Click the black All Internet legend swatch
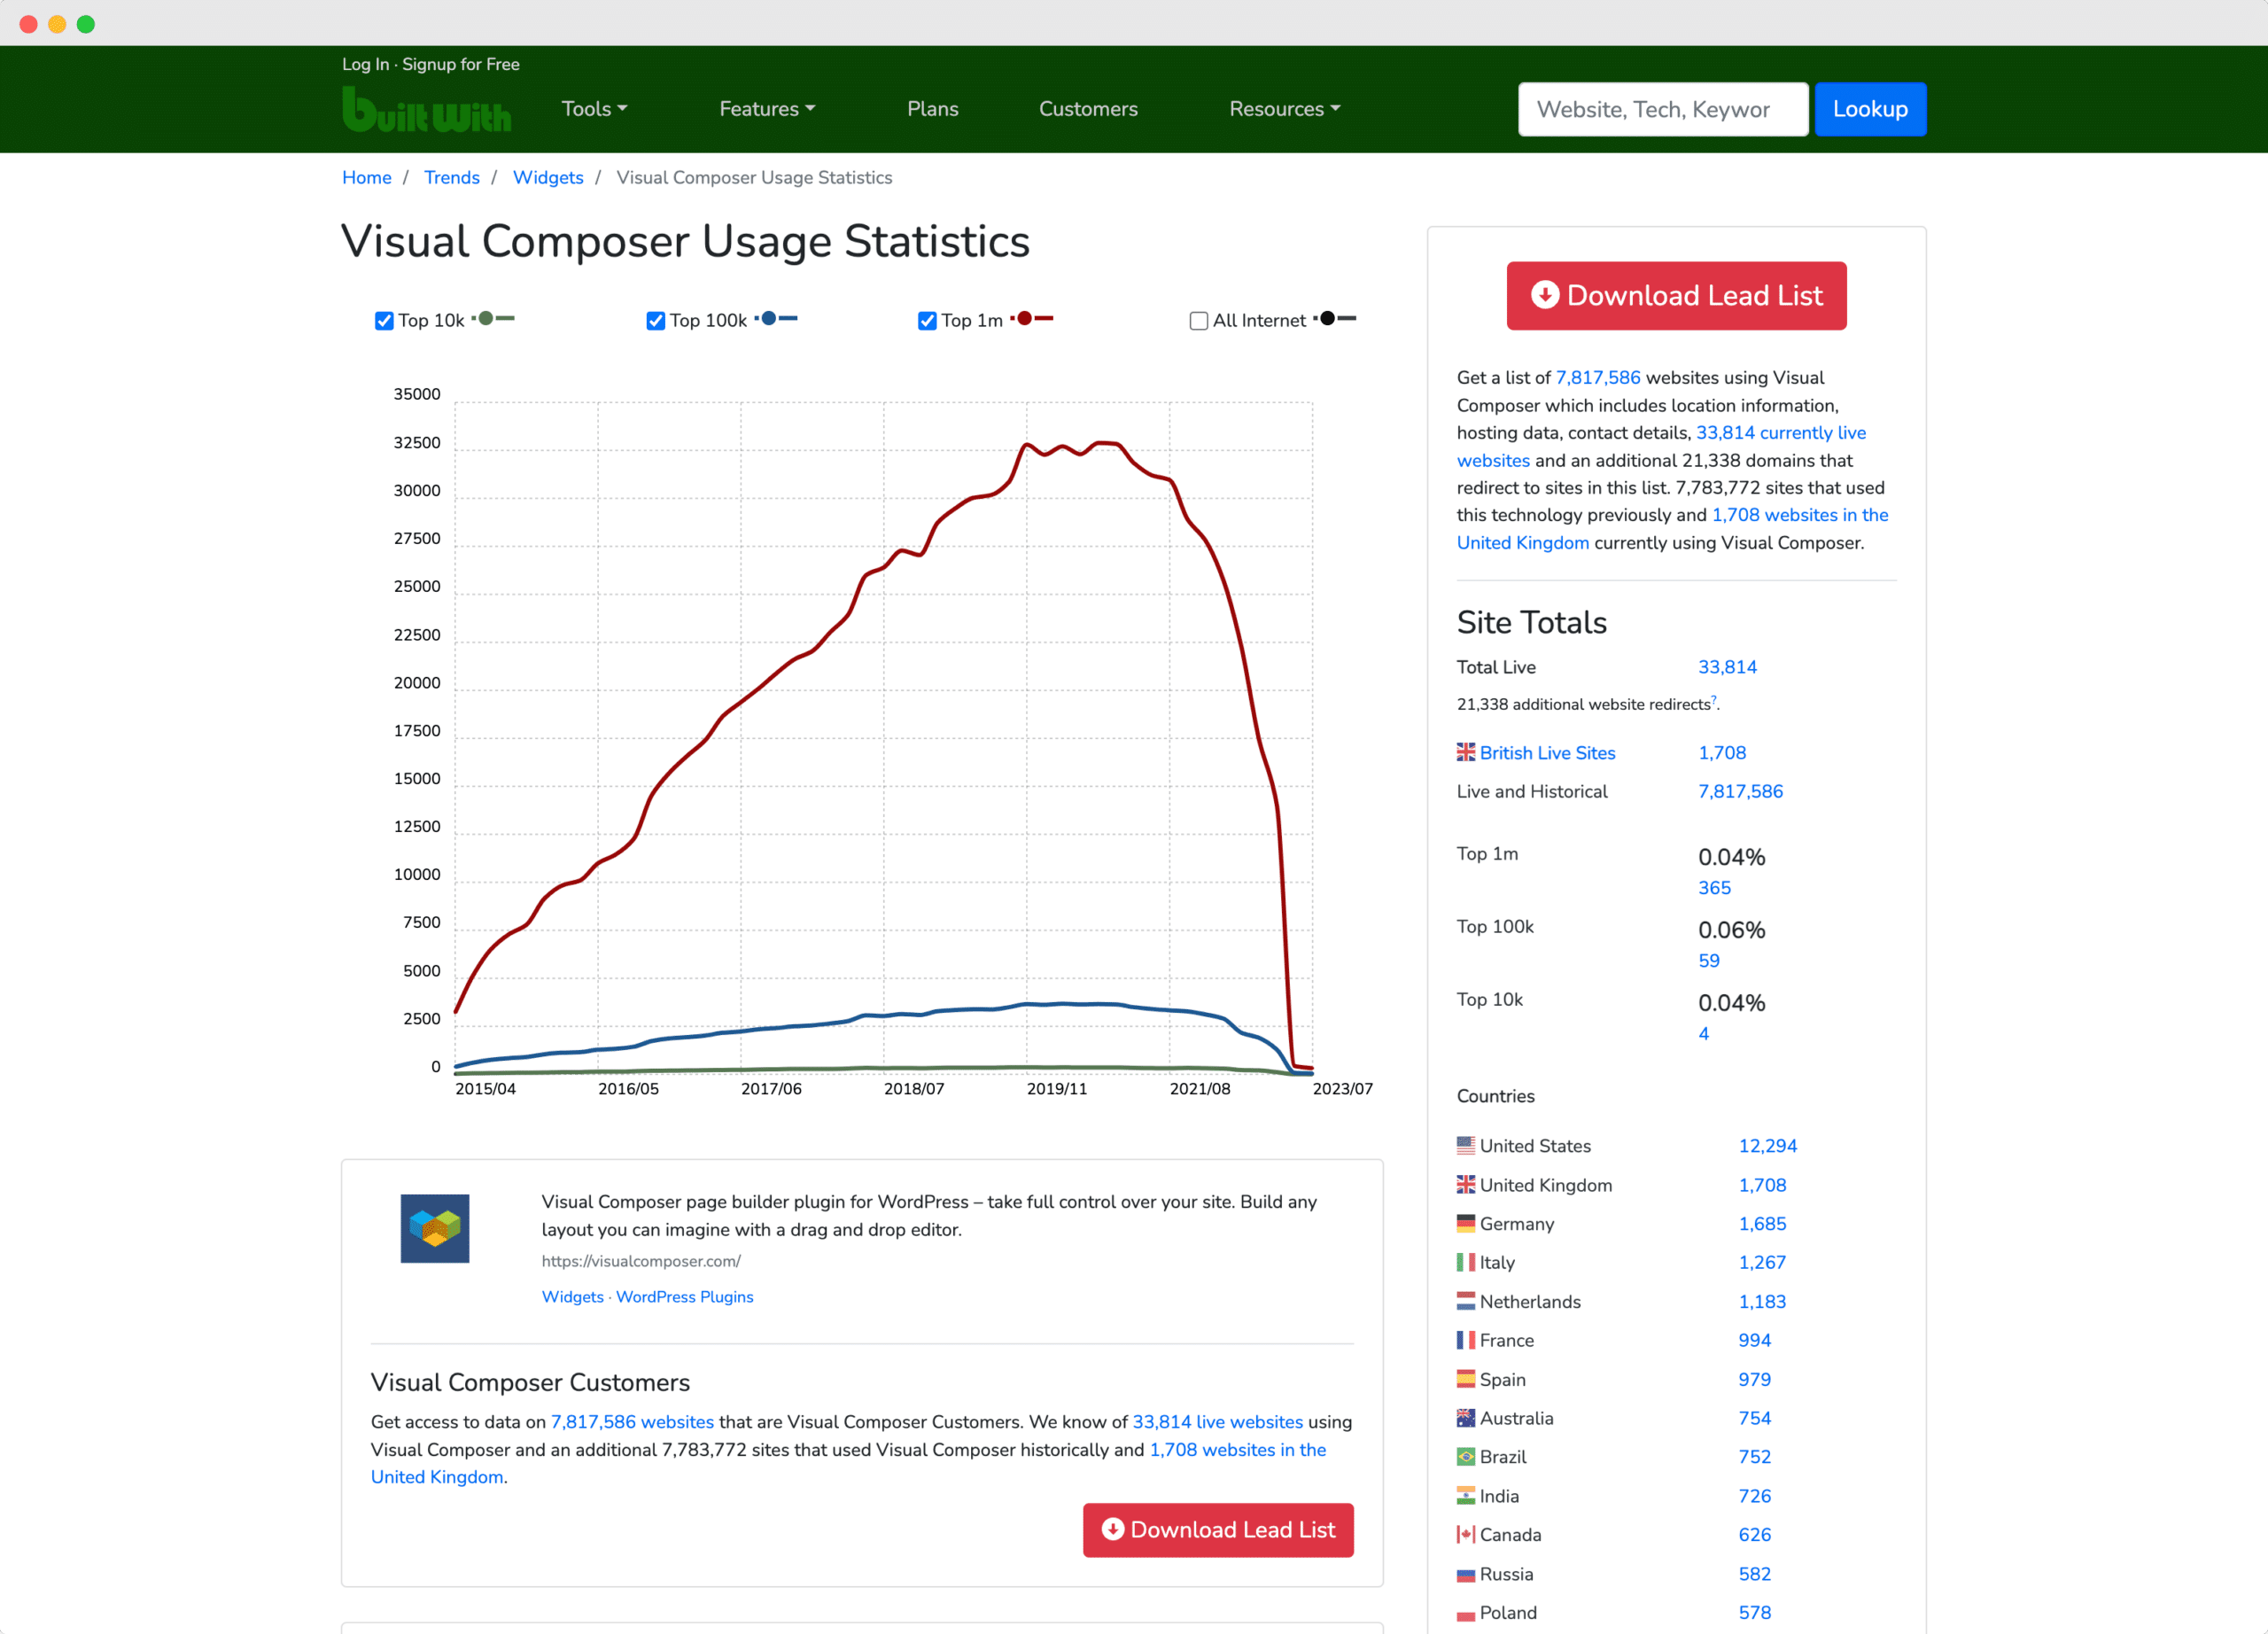This screenshot has width=2268, height=1634. 1335,319
